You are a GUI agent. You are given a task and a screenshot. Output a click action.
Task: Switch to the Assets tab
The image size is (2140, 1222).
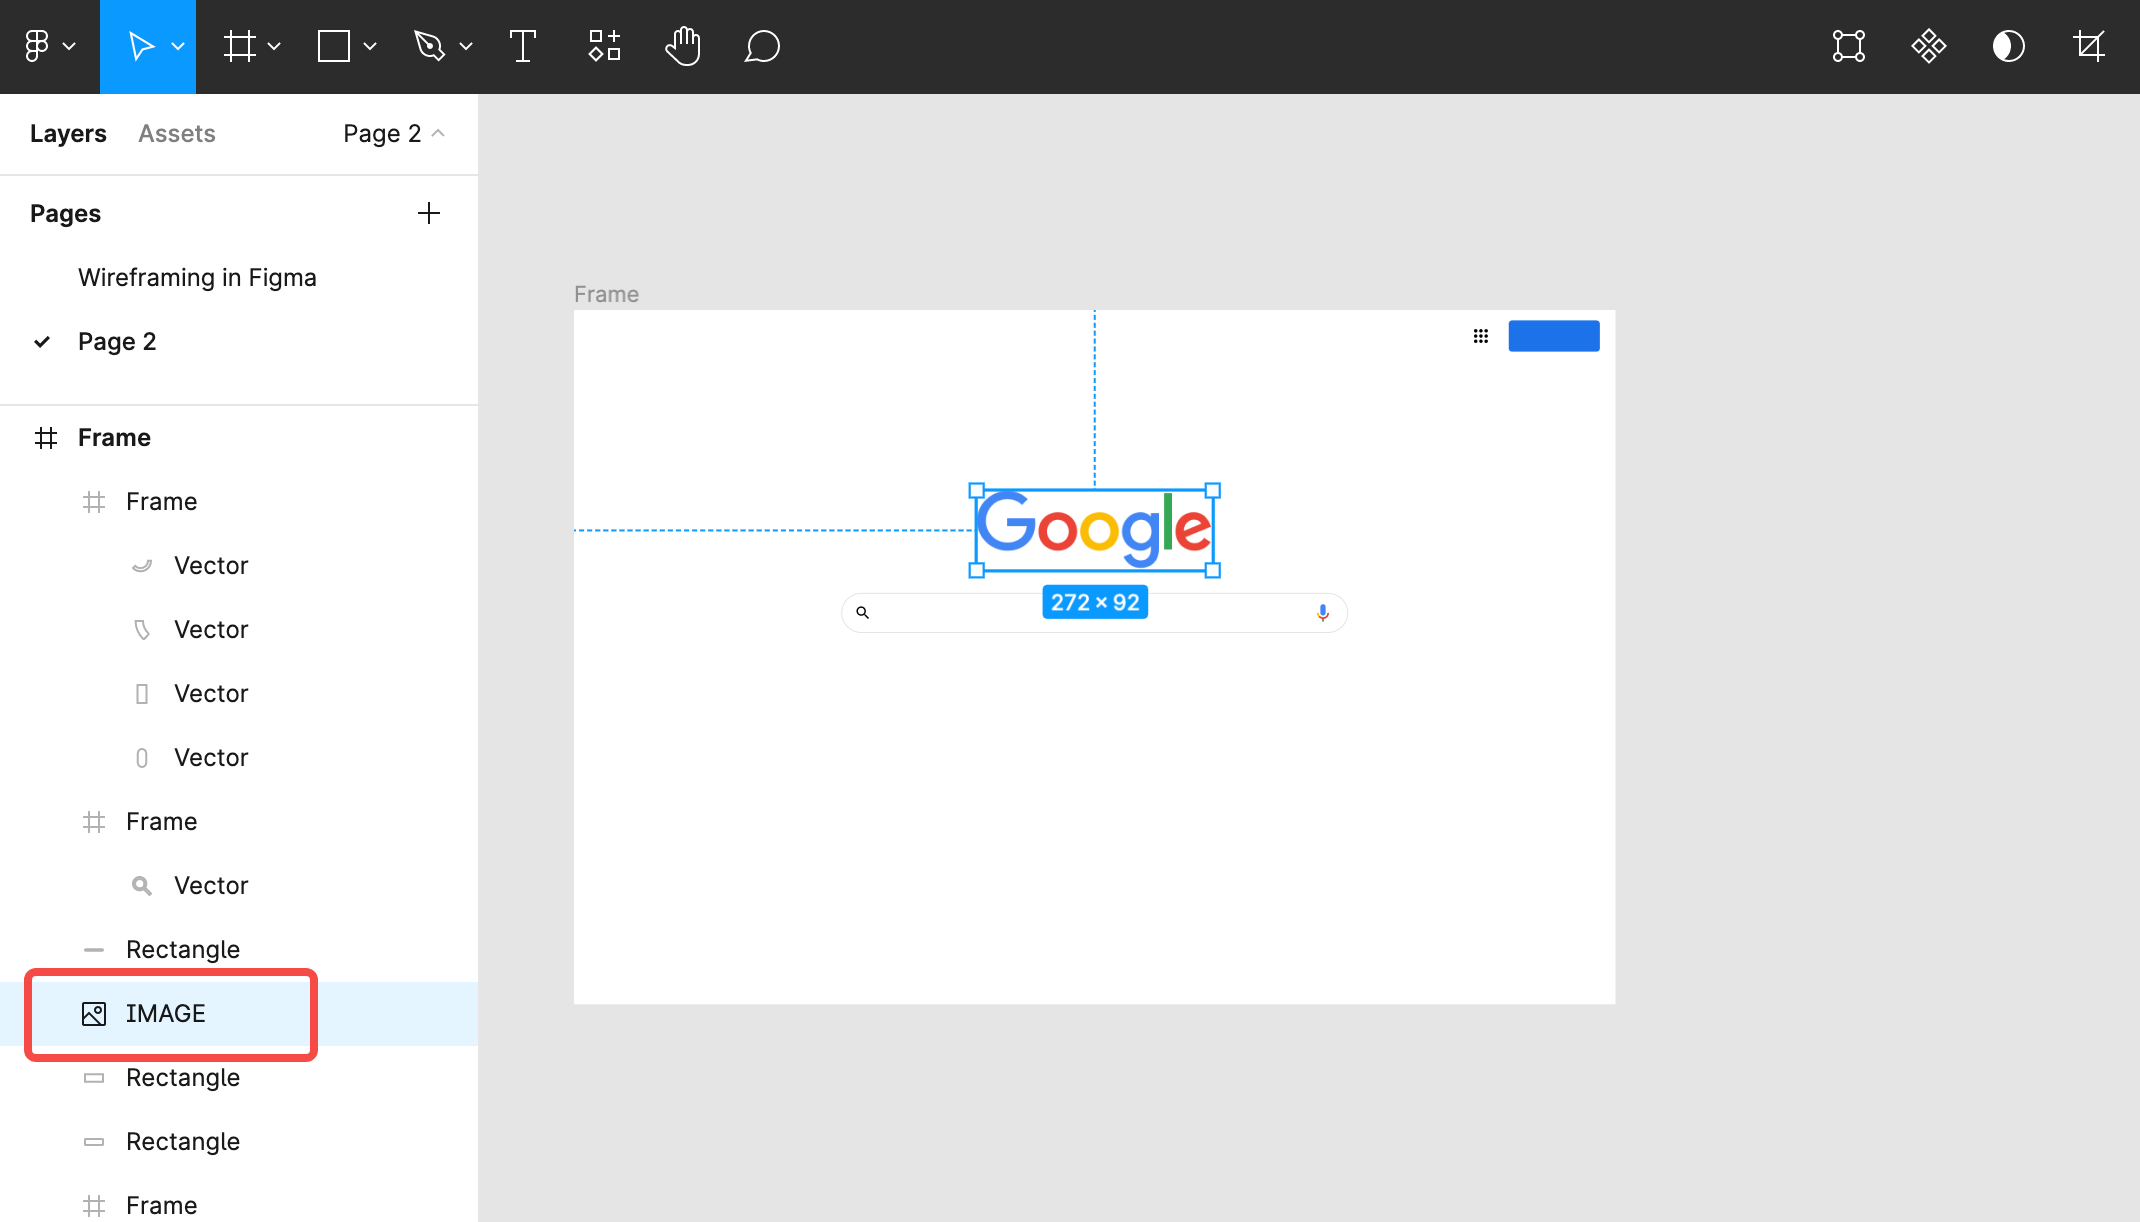coord(176,133)
